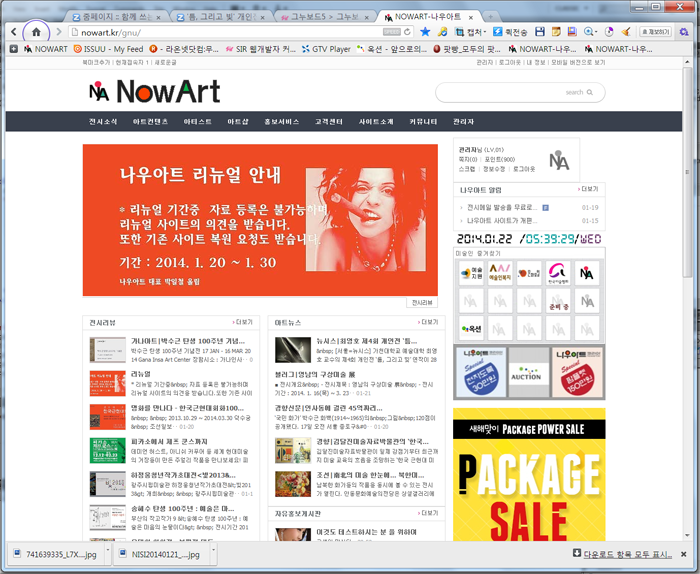Image resolution: width=700 pixels, height=574 pixels.
Task: Click the 정보수정 link in user box
Action: pos(494,169)
